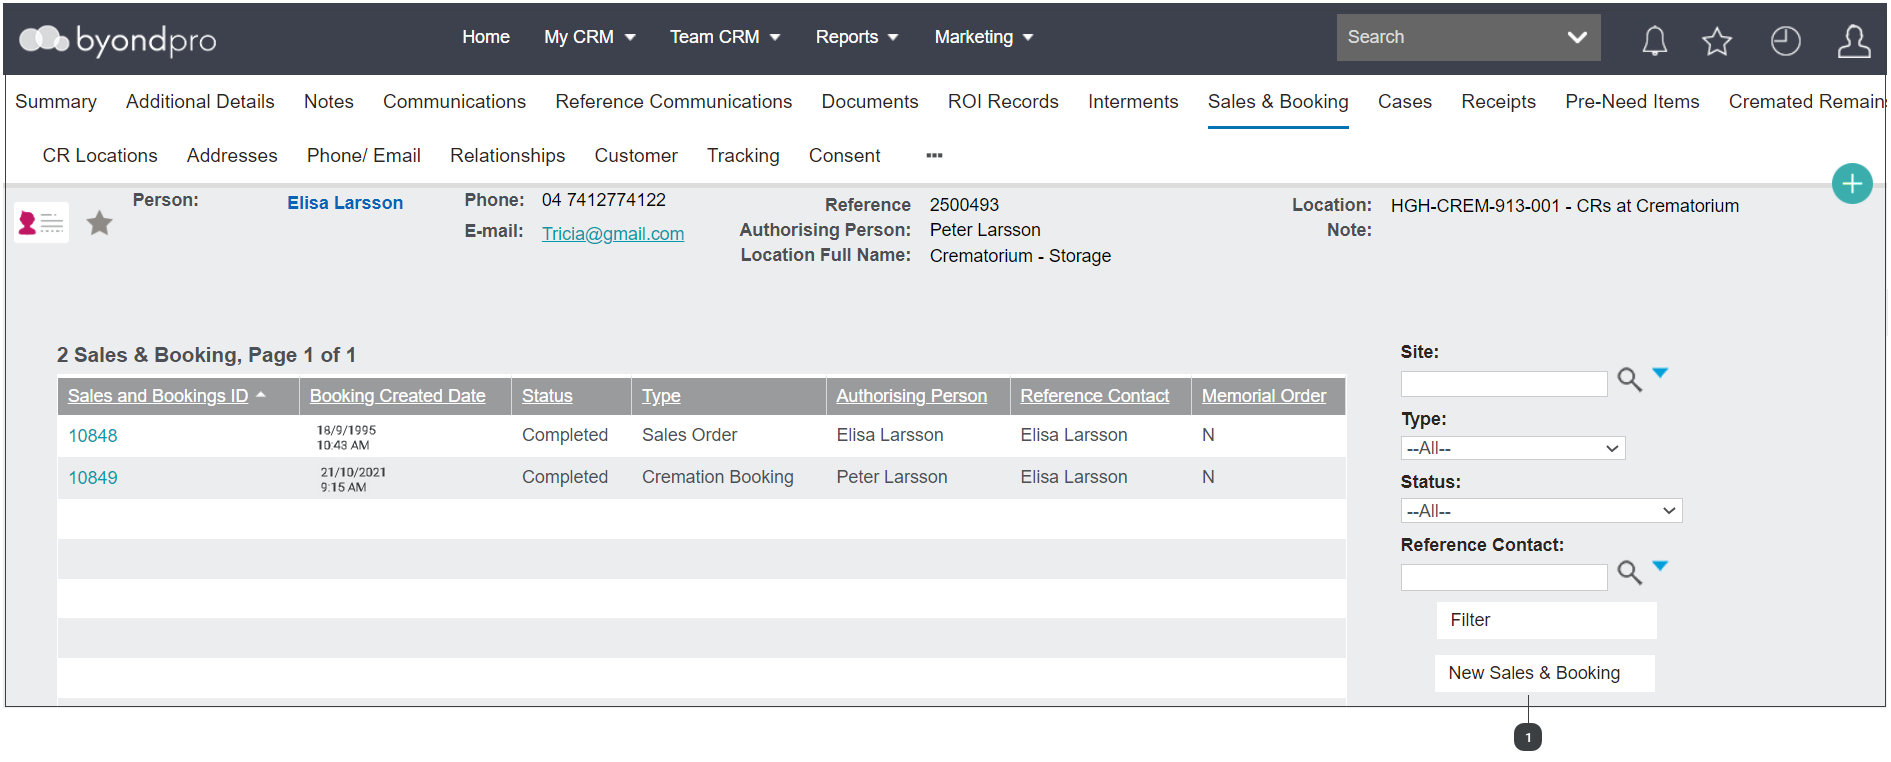Click the byondpro logo

118,40
